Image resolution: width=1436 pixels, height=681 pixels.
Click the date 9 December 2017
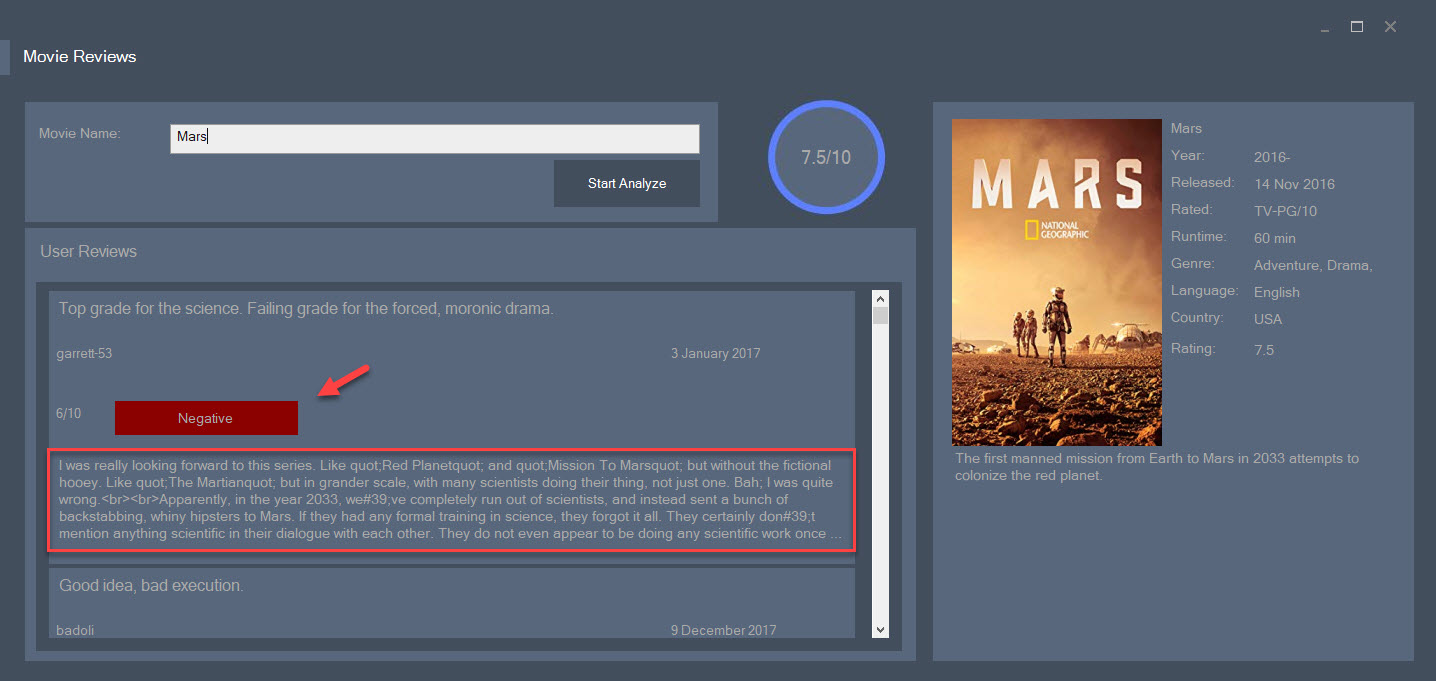tap(723, 630)
